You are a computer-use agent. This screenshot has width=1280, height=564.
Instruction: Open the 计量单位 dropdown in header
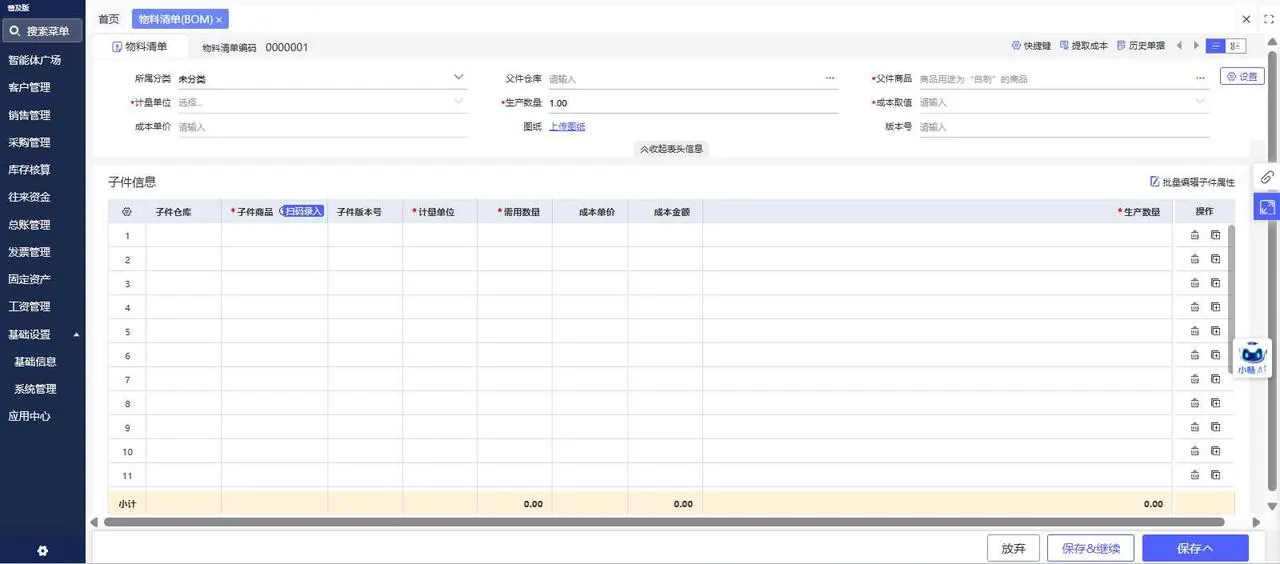click(x=459, y=101)
